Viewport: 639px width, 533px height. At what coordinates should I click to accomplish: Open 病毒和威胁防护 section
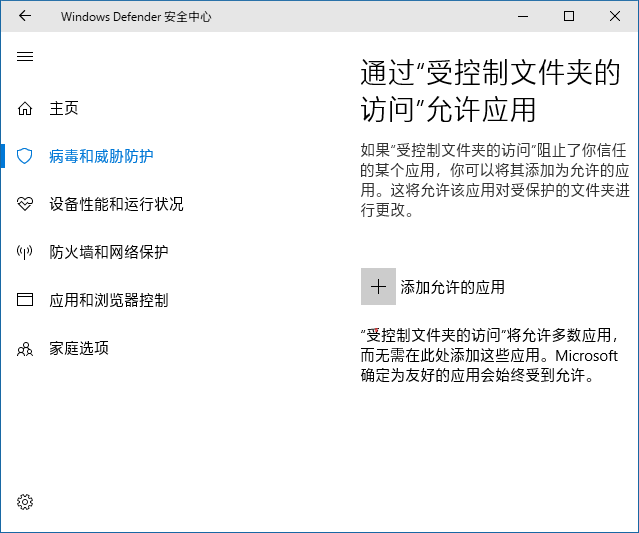point(101,156)
